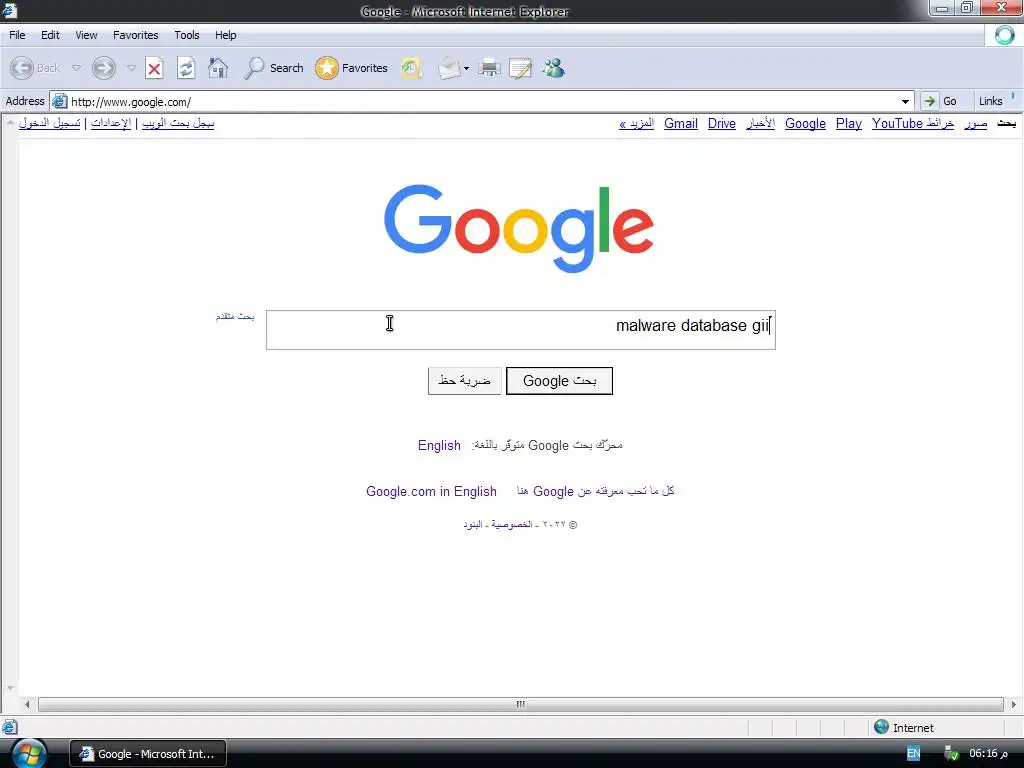The image size is (1024, 768).
Task: Go to the Home page icon
Action: (x=218, y=68)
